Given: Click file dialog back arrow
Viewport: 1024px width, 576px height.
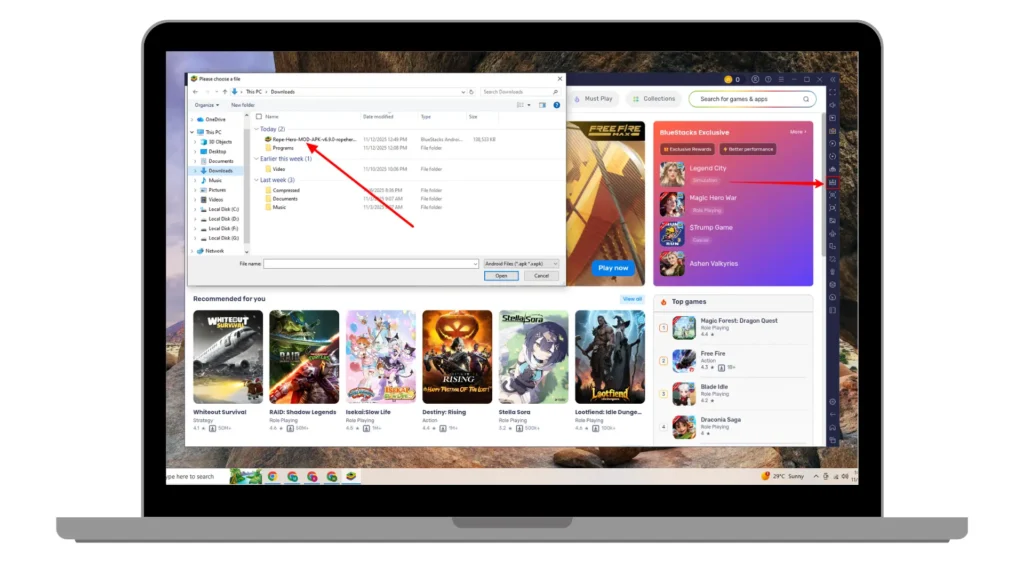Looking at the screenshot, I should 195,92.
